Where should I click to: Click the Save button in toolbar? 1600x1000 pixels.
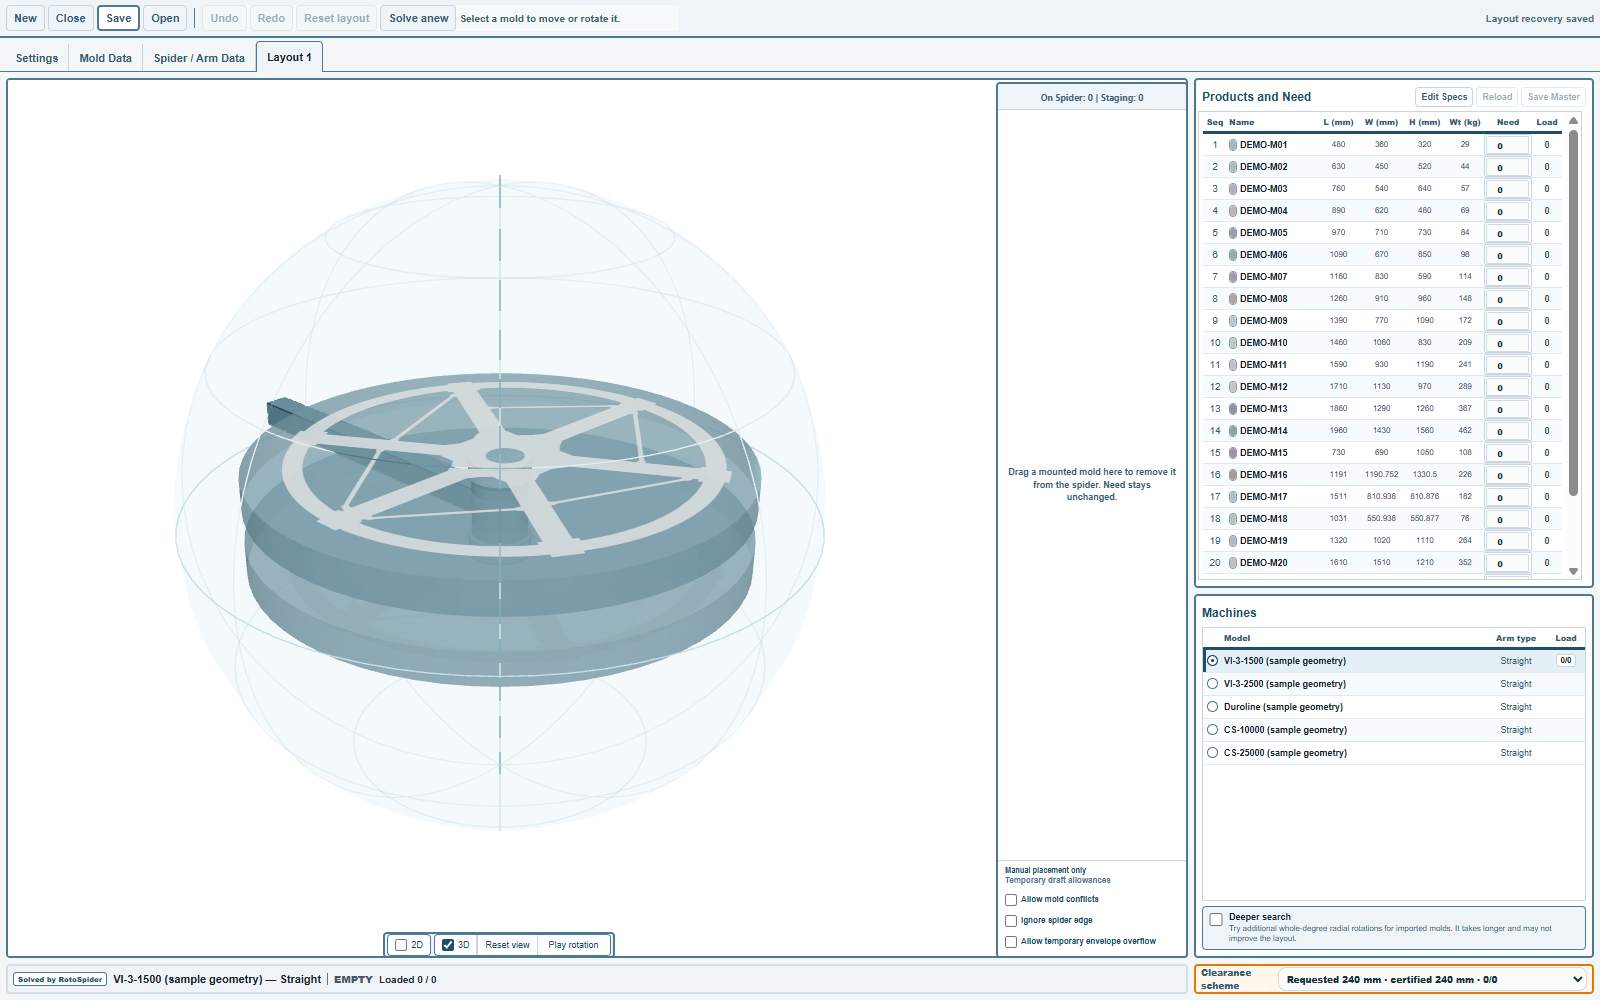pos(119,18)
